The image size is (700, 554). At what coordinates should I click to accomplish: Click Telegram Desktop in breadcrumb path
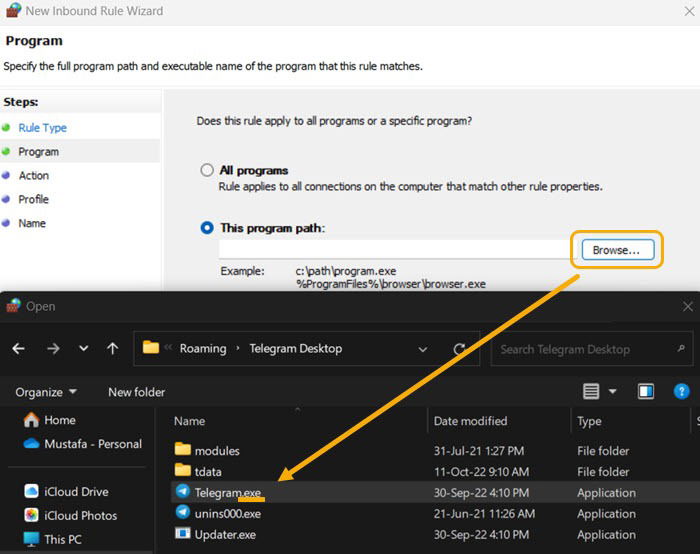point(296,349)
